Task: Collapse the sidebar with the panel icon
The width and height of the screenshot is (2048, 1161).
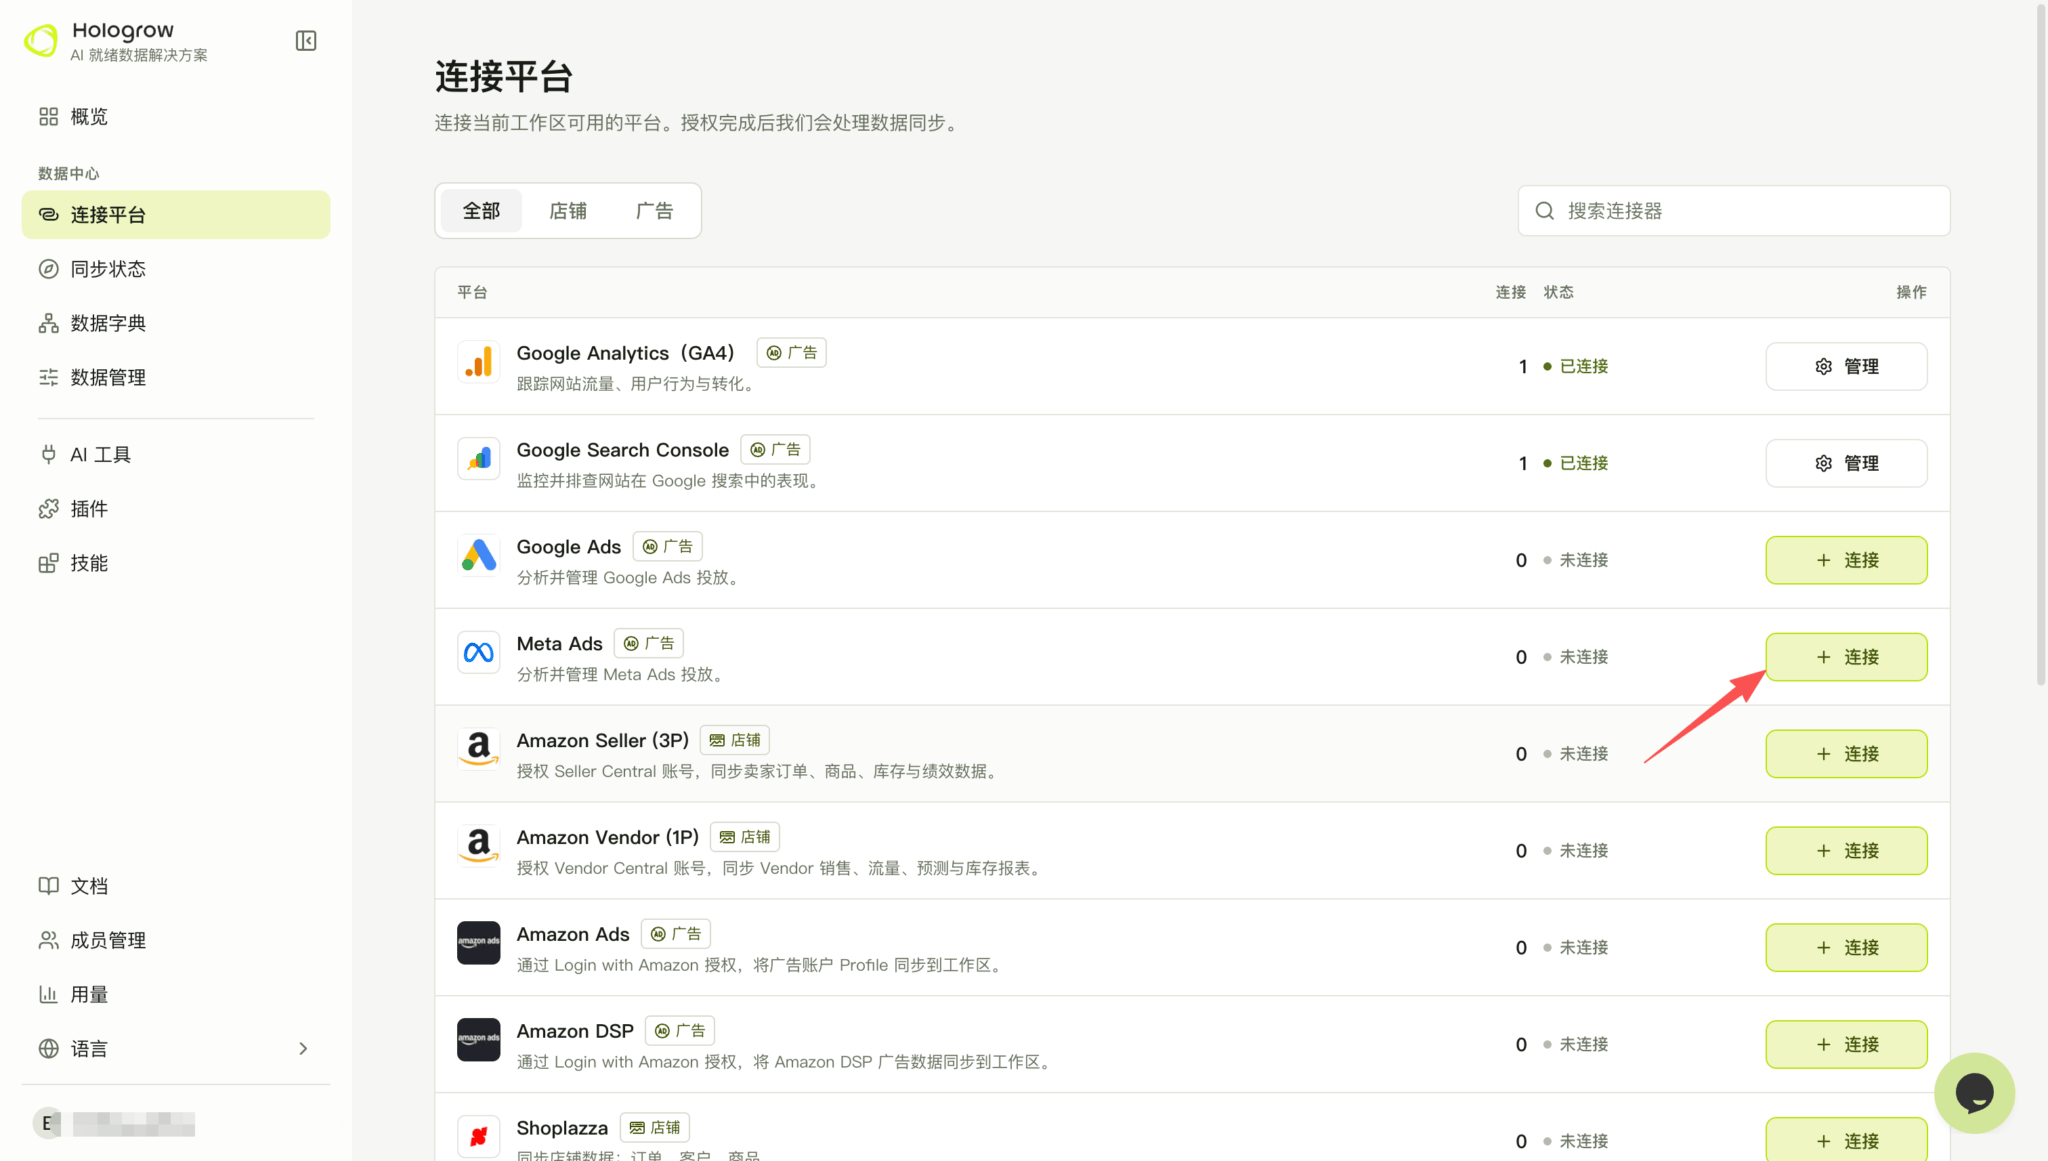Action: coord(306,41)
